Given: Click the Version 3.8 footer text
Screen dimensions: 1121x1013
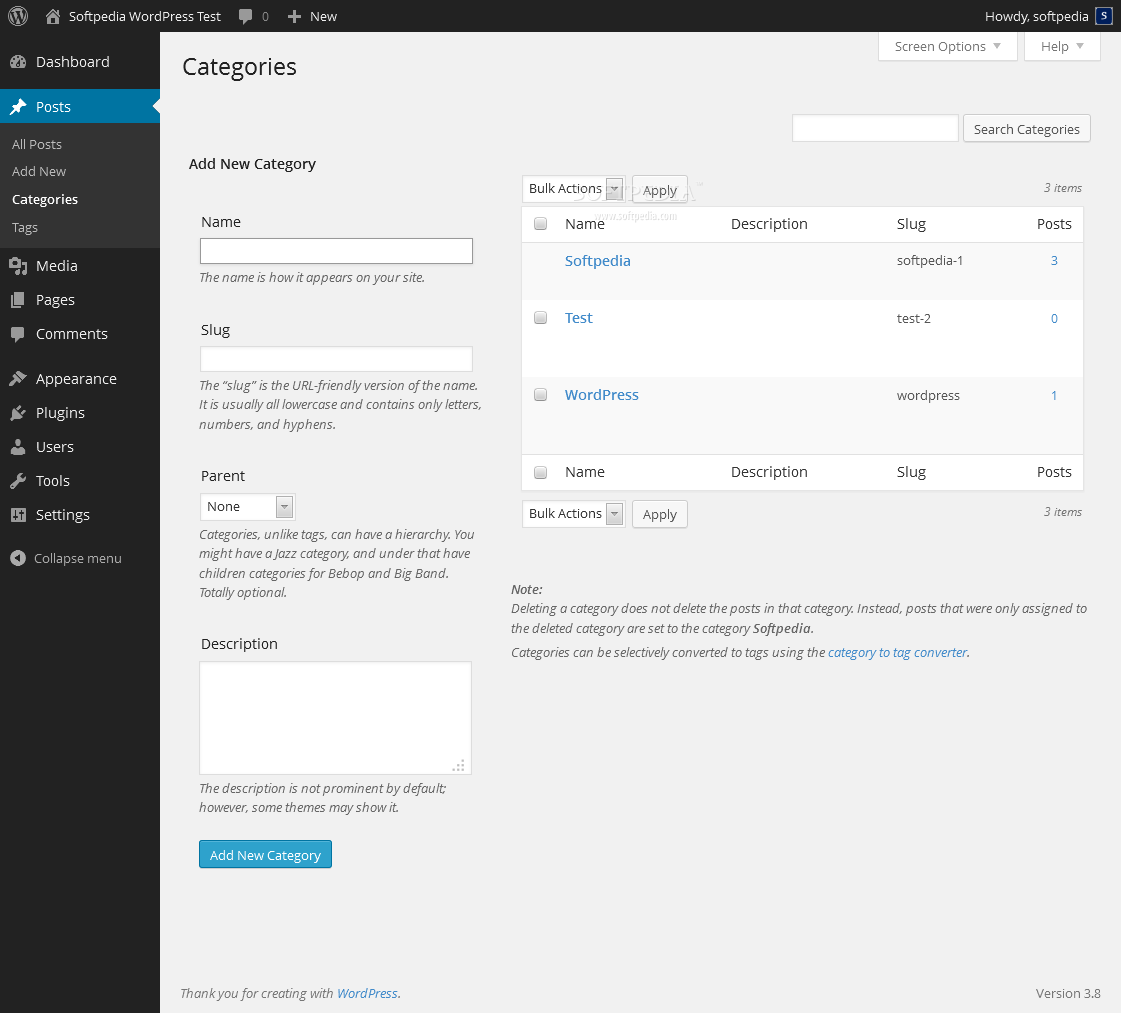Looking at the screenshot, I should point(1068,993).
